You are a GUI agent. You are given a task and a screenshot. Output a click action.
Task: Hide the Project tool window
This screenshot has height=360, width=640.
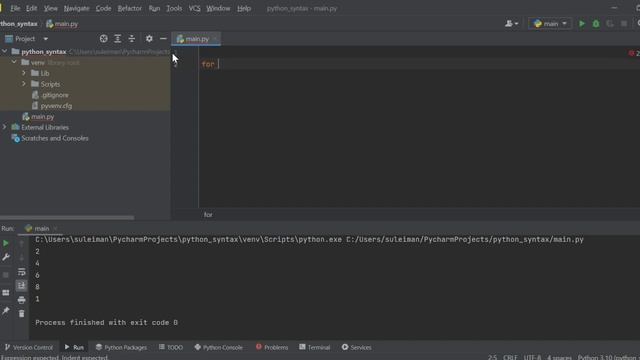click(x=163, y=39)
